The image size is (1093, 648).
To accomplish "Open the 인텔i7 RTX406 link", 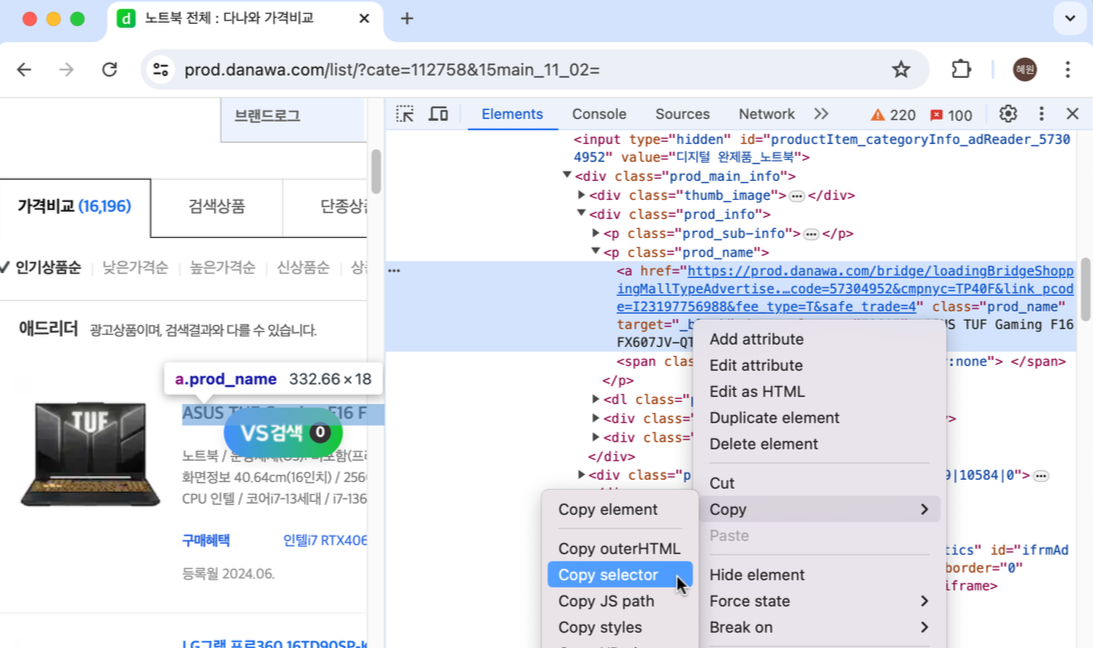I will point(325,540).
